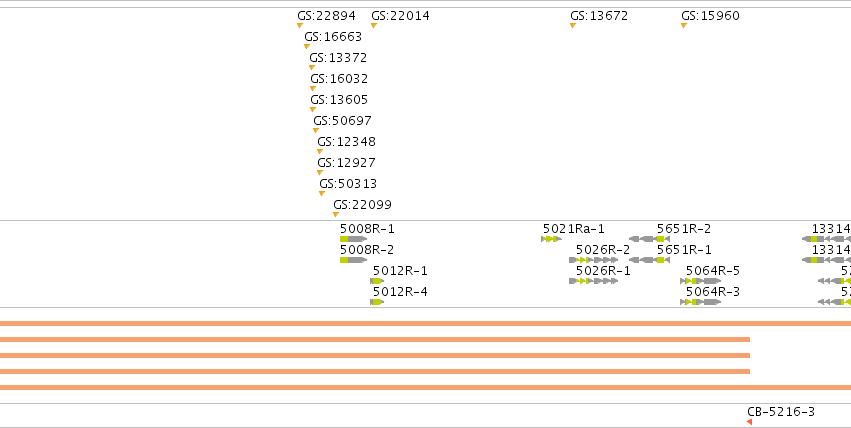The image size is (851, 428).
Task: Click the 5651R-1 text label
Action: click(x=684, y=250)
